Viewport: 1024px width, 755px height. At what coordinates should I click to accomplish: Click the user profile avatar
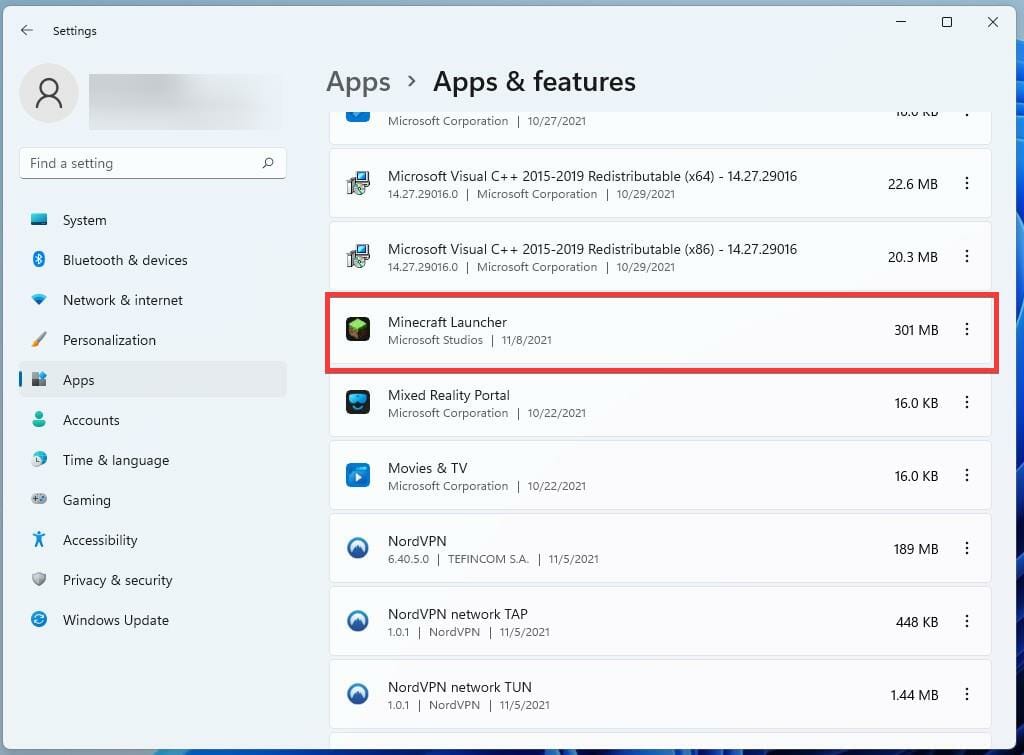coord(49,93)
